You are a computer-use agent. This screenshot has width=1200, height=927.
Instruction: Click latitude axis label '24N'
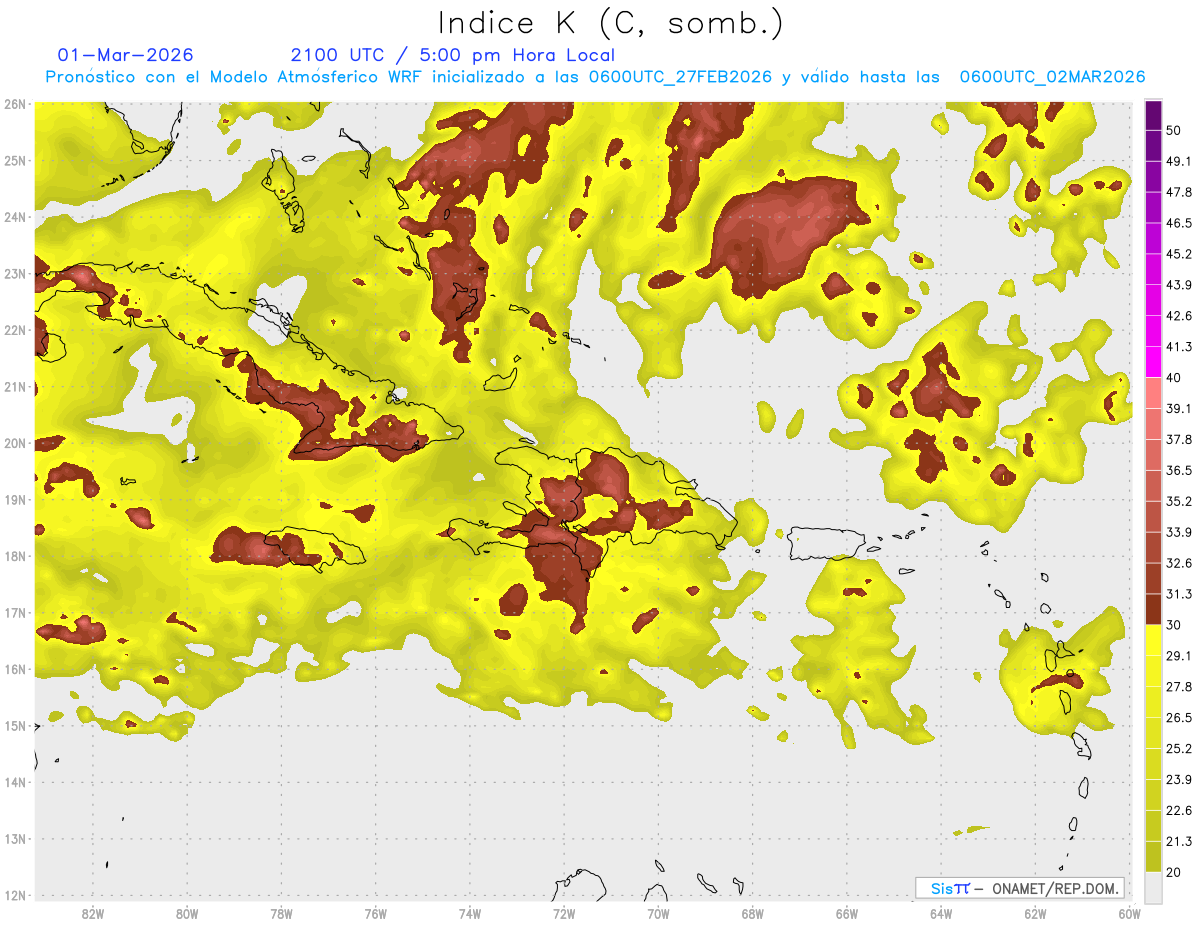coord(15,217)
